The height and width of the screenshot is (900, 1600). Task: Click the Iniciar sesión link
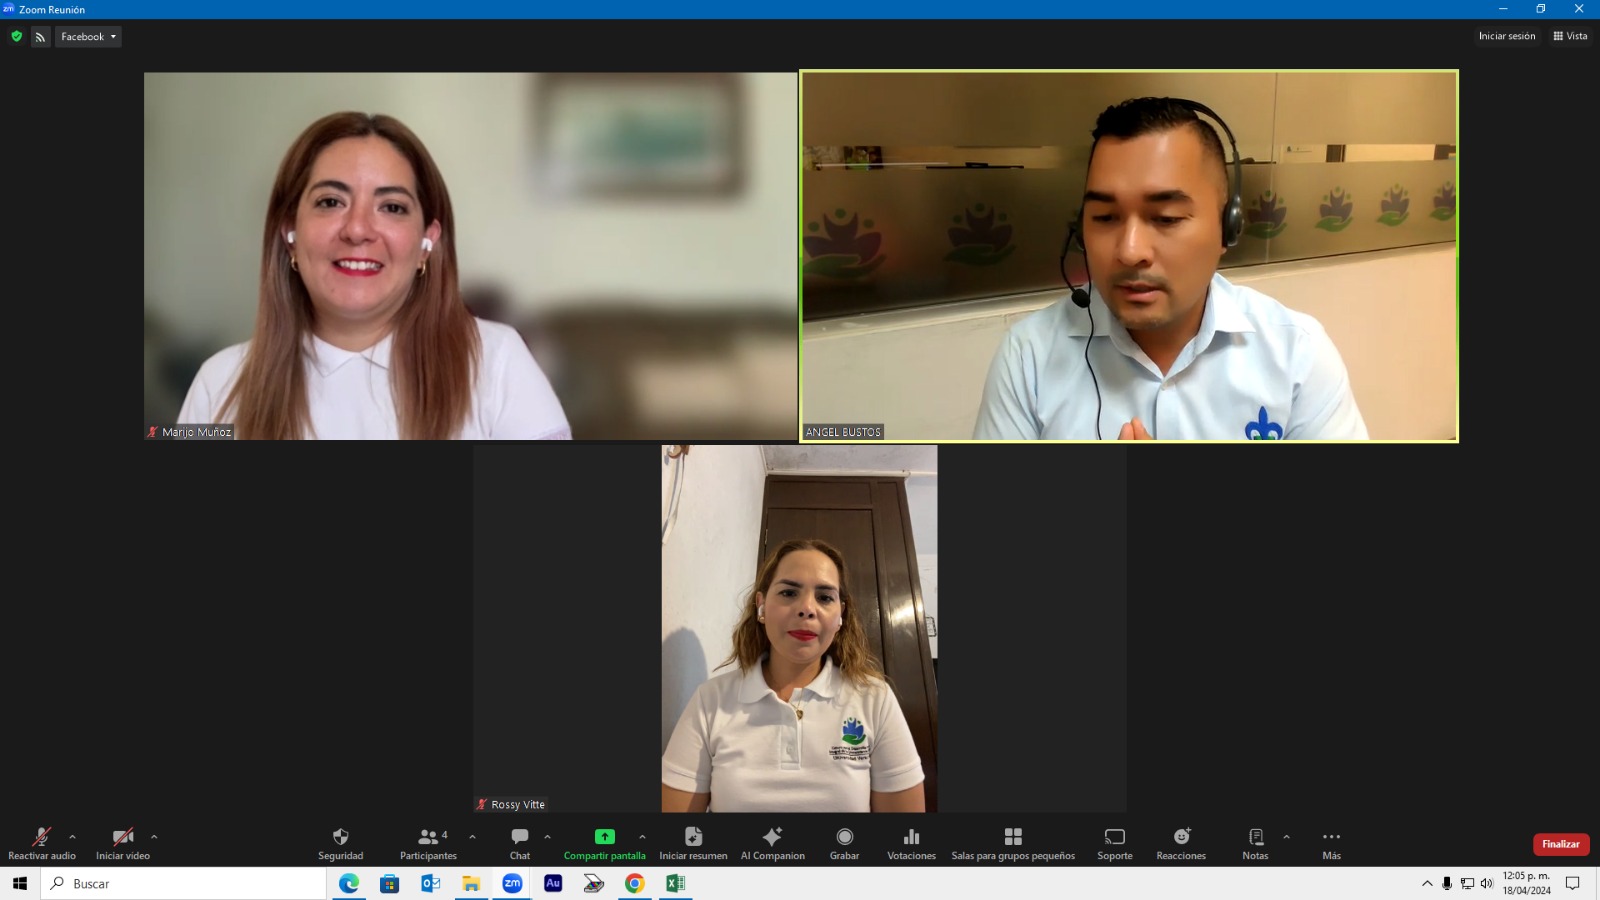1506,36
